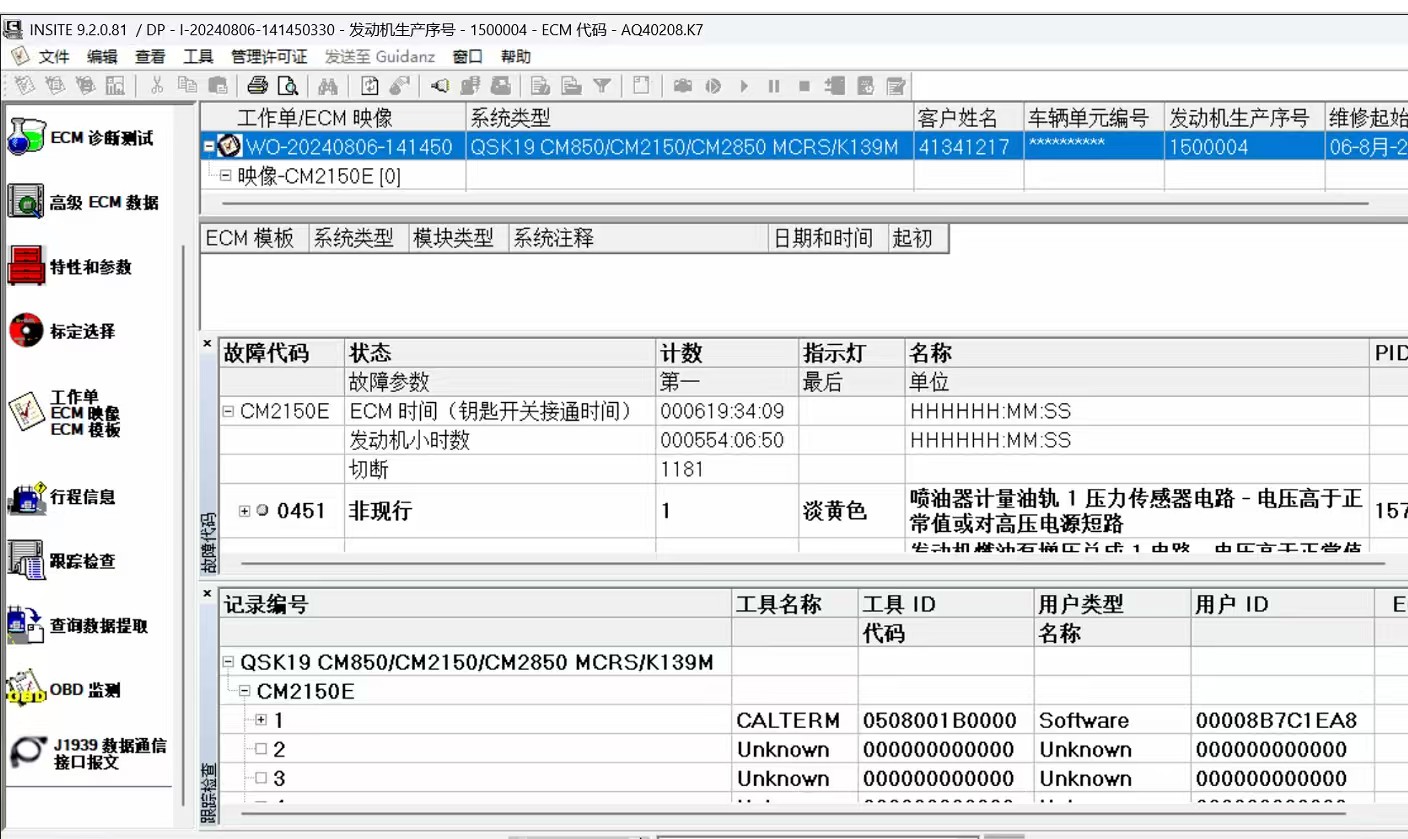Click the printer icon in the toolbar
The image size is (1408, 839).
pos(258,86)
